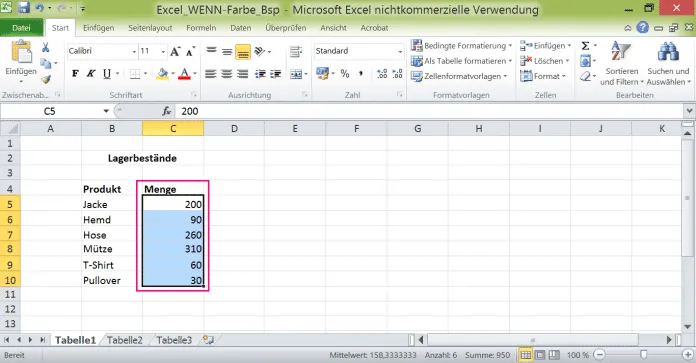Apply accounting currency format icon
Screen dimensions: 696x363
(x=322, y=73)
